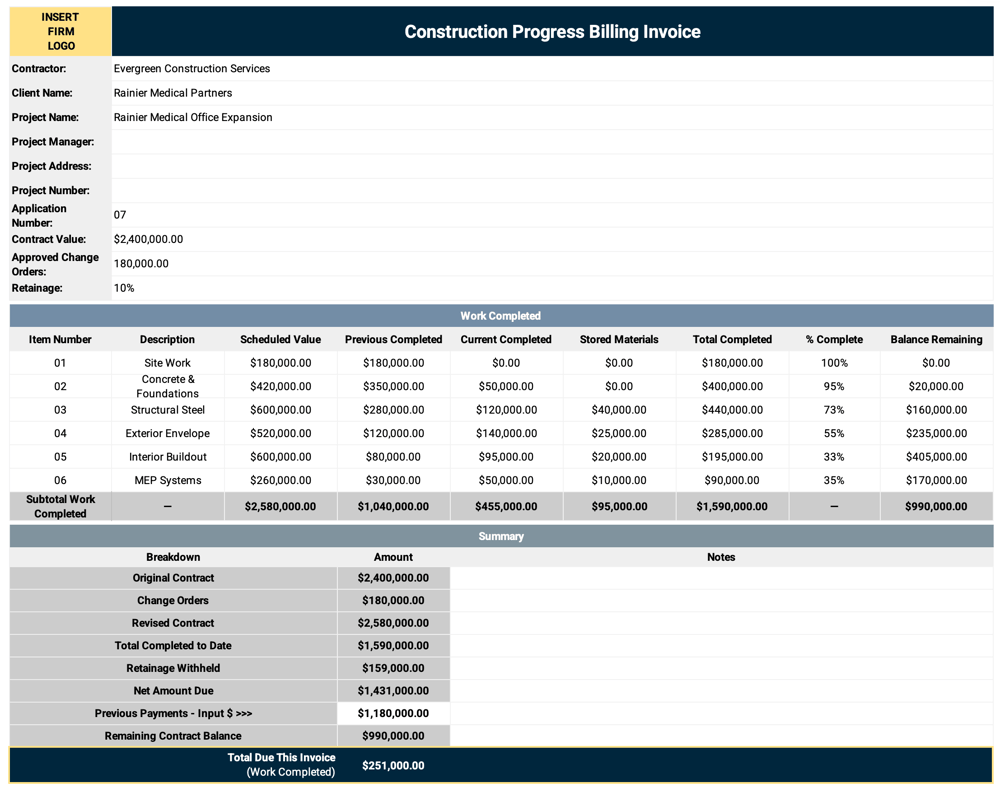1000x792 pixels.
Task: Click the Current Completed column header
Action: [506, 339]
